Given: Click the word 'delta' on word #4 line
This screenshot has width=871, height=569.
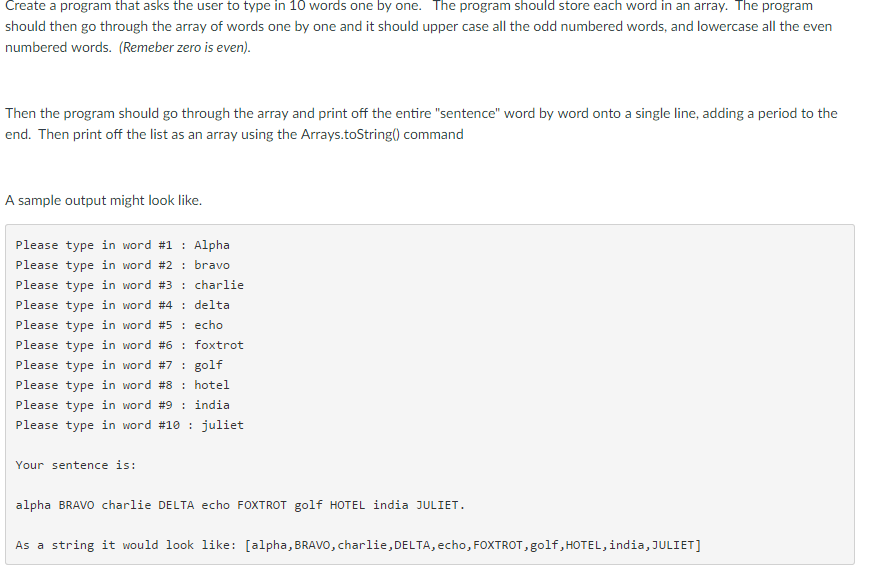Looking at the screenshot, I should 212,305.
